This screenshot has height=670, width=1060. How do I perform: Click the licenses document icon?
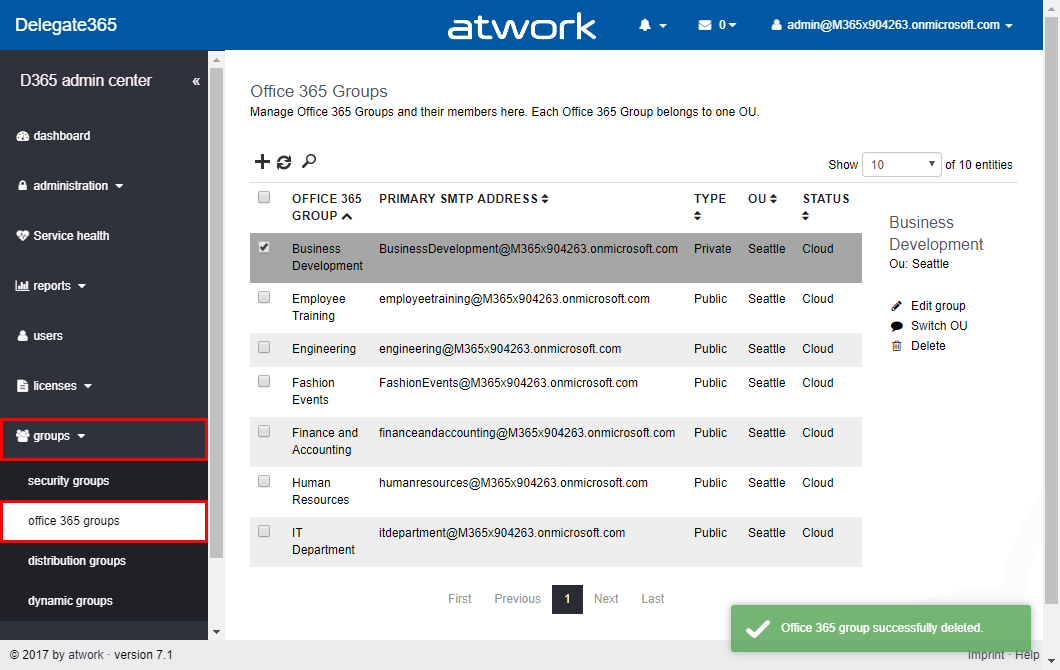[x=22, y=386]
